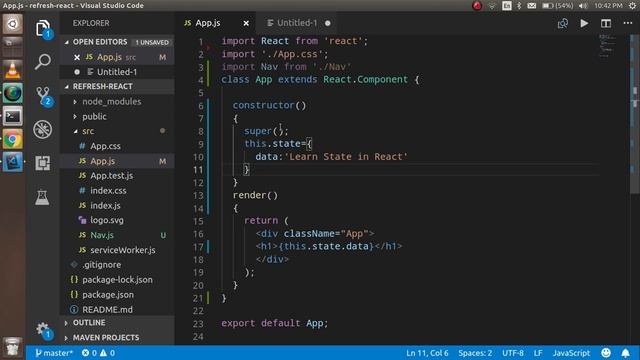Open the Extensions view icon

pyautogui.click(x=42, y=163)
